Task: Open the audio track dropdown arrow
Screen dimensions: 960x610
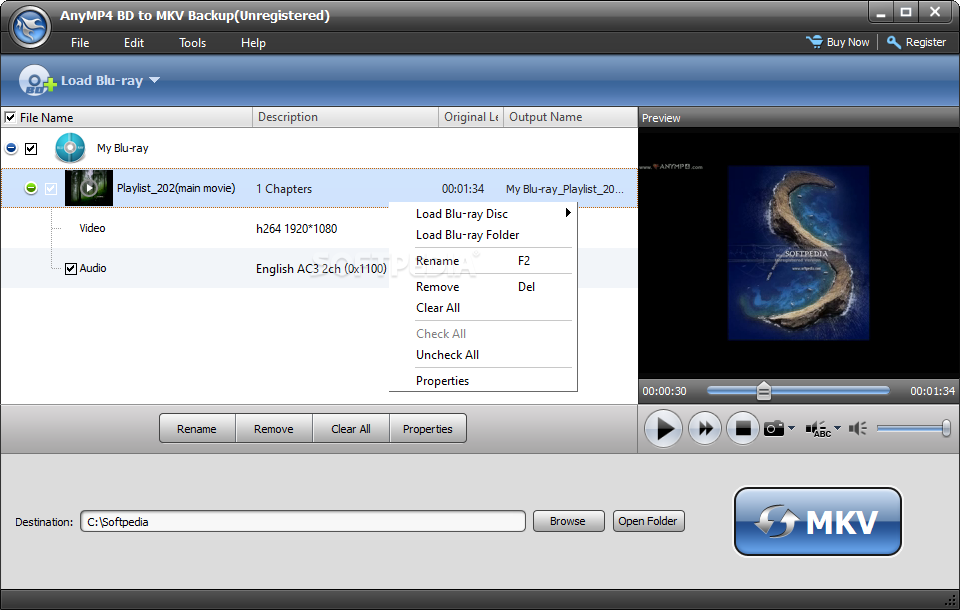Action: [838, 427]
